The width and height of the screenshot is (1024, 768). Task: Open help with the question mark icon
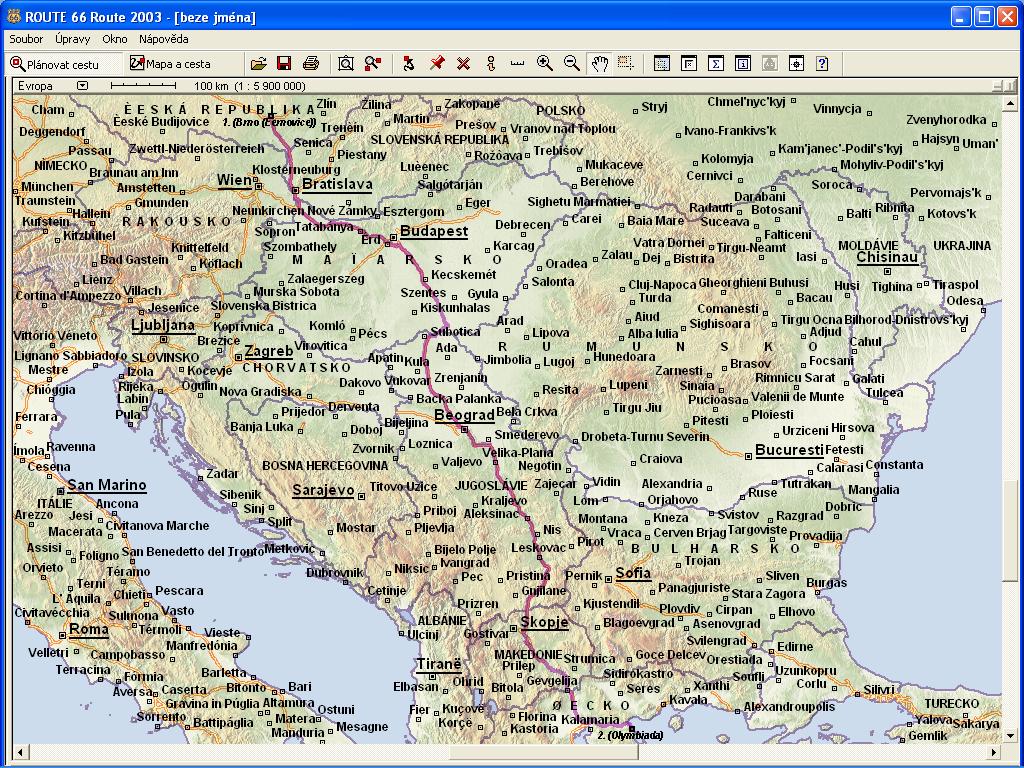[x=823, y=63]
